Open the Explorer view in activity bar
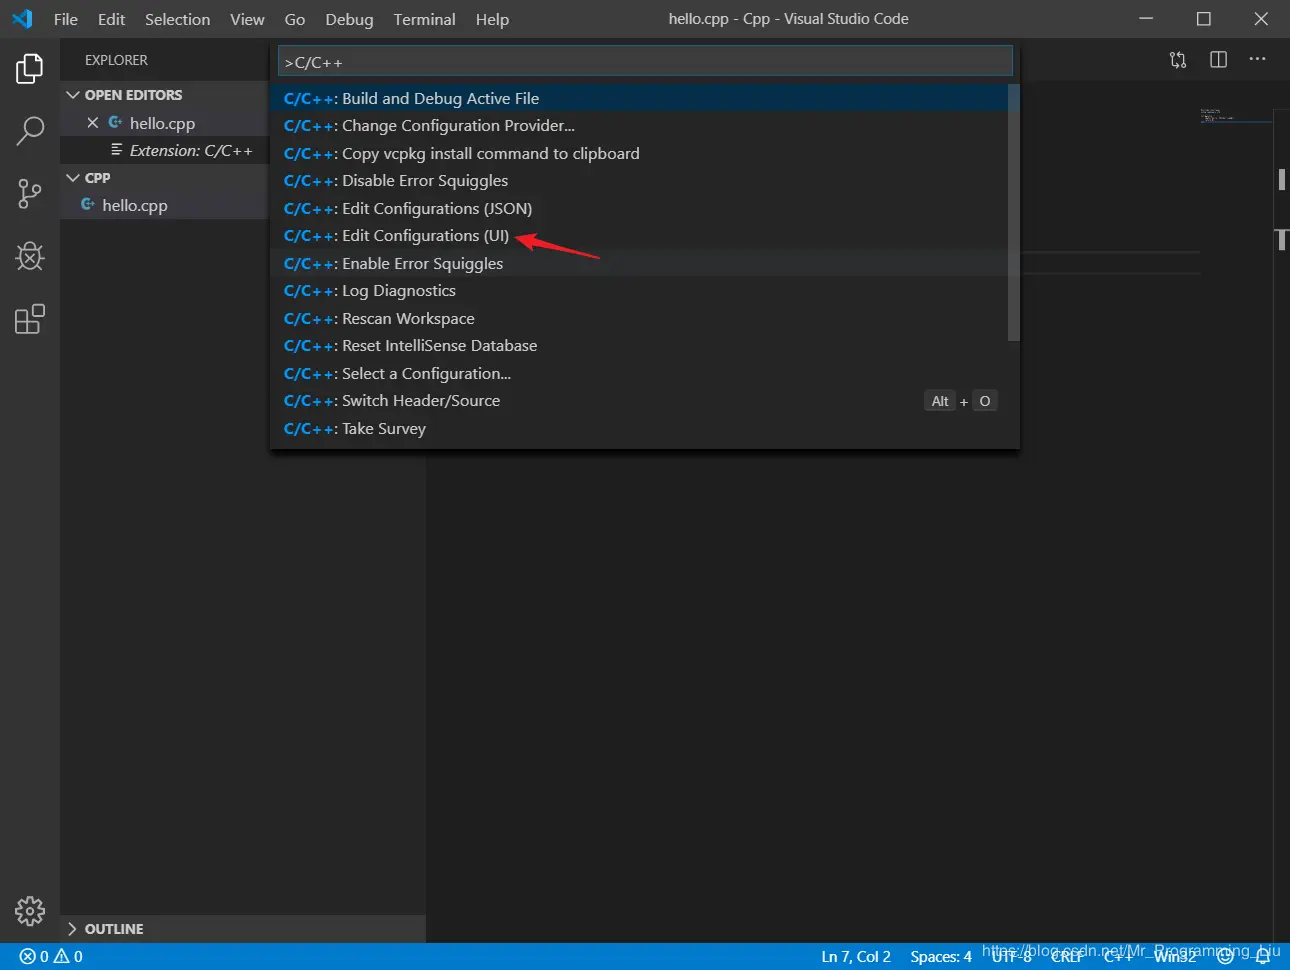 click(x=30, y=69)
